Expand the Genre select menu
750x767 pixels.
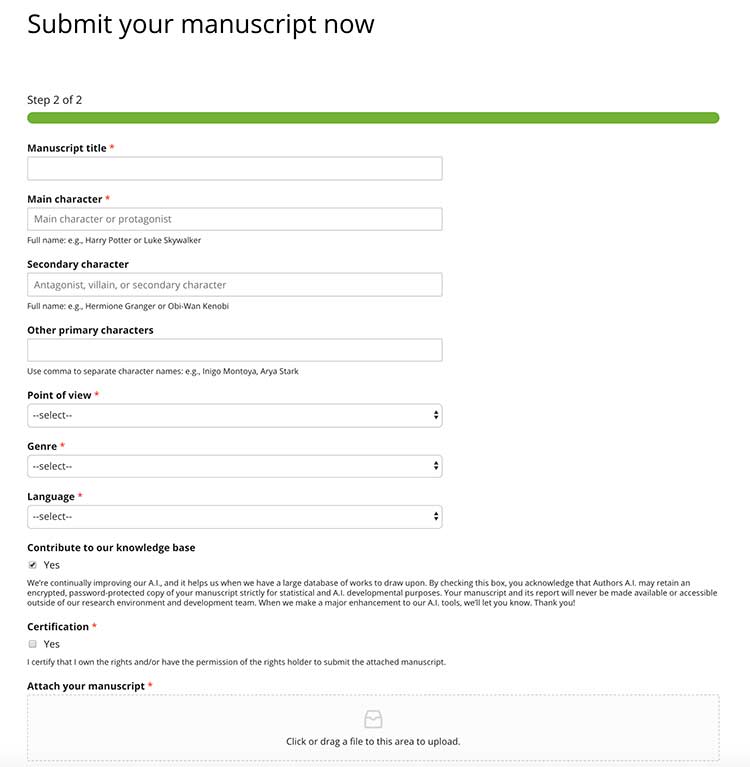(x=234, y=466)
